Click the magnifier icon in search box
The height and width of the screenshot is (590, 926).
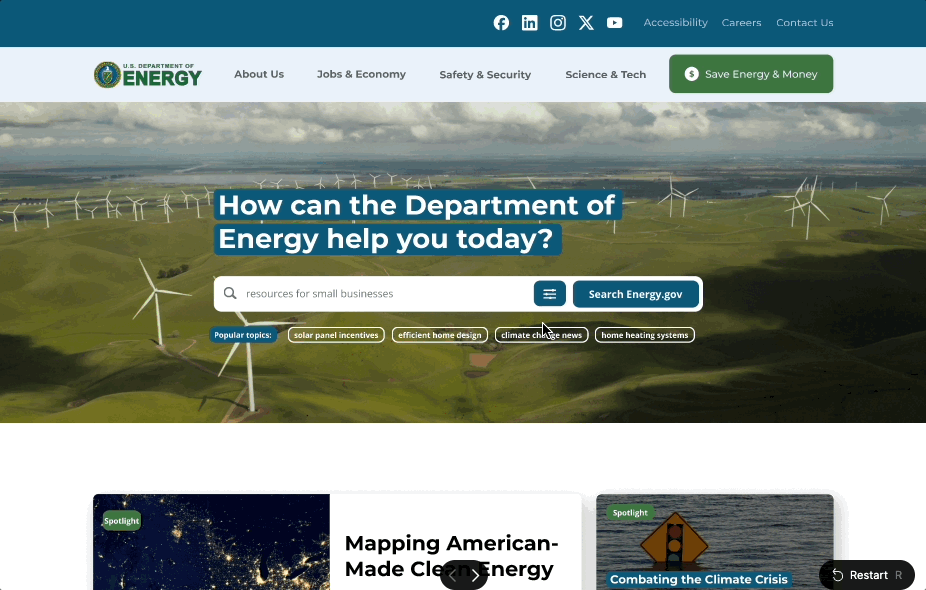(230, 294)
